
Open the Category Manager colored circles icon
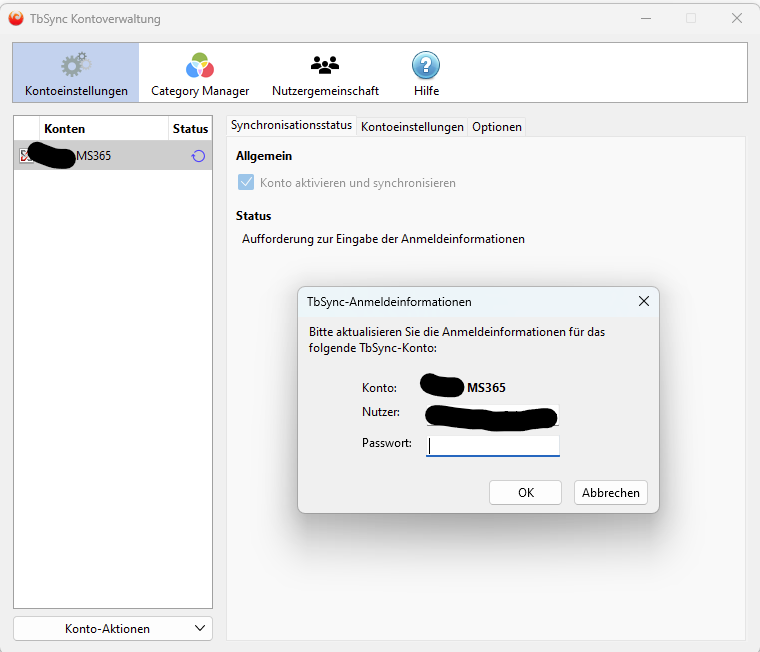200,65
